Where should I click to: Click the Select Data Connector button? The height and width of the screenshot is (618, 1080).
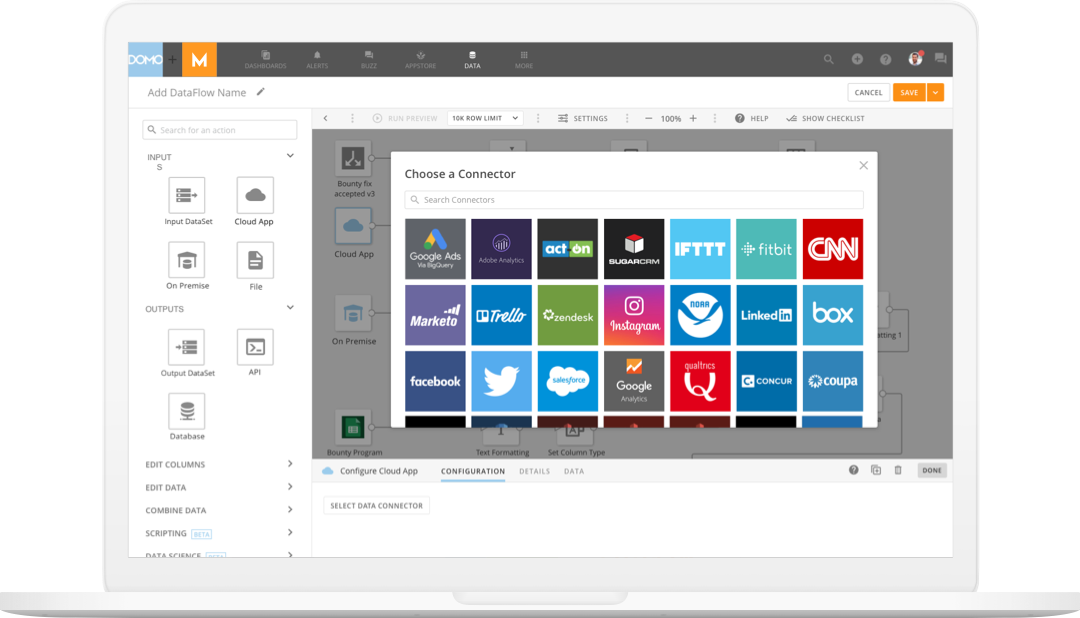point(377,506)
